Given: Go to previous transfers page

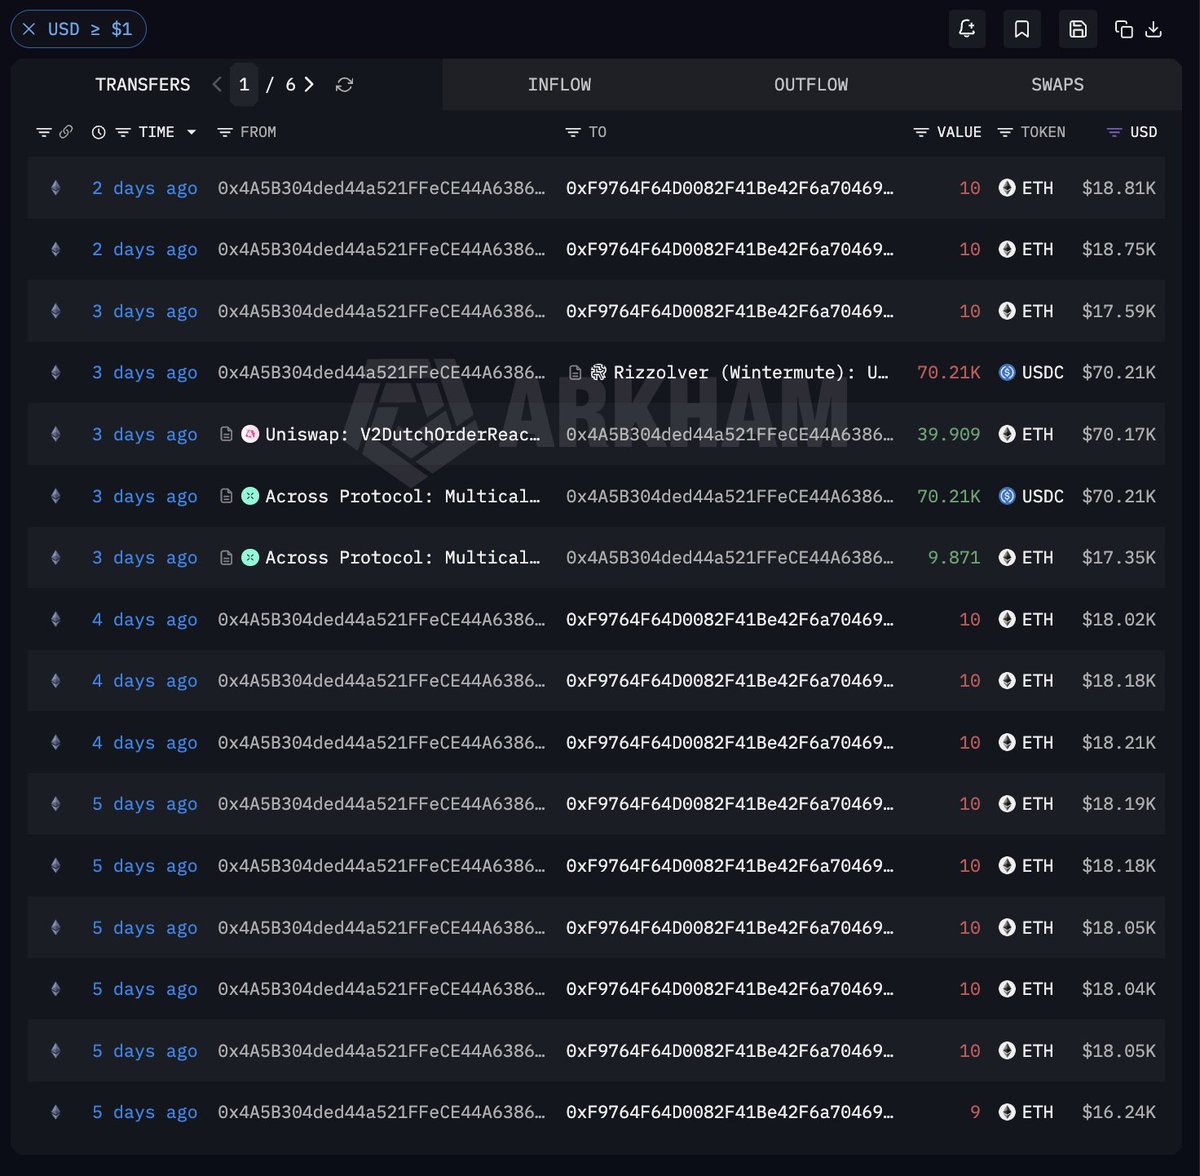Looking at the screenshot, I should (217, 85).
